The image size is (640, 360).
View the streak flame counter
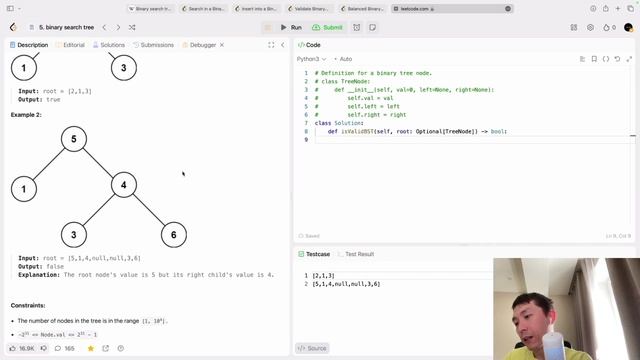point(609,27)
